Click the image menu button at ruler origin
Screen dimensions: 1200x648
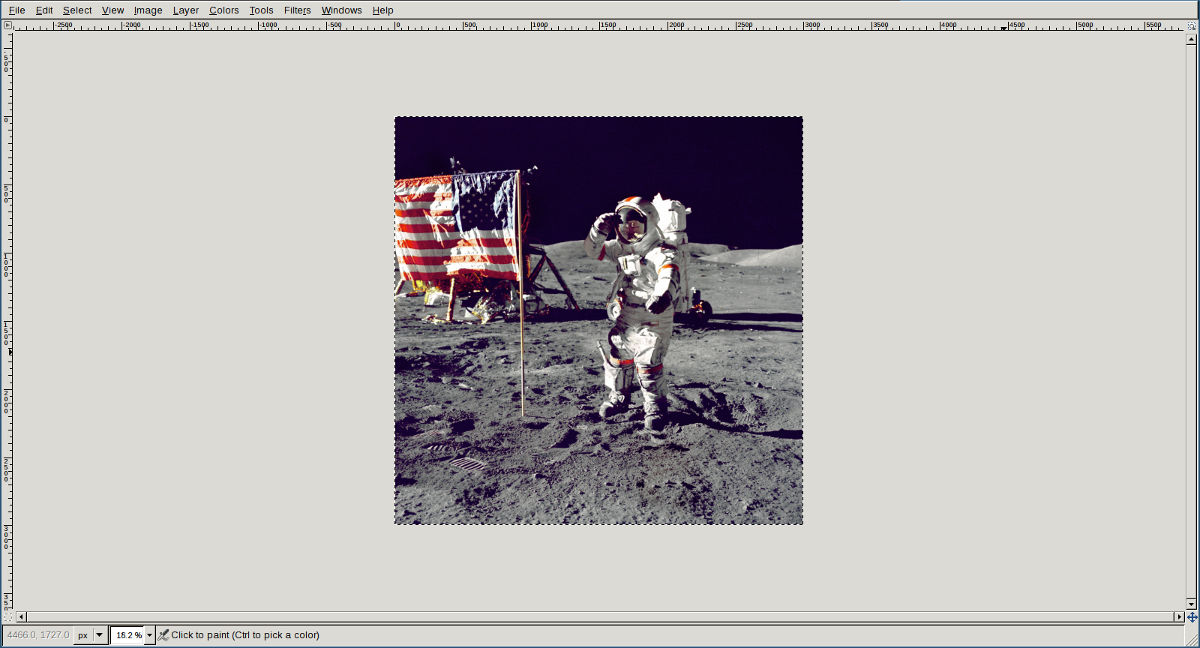[8, 25]
